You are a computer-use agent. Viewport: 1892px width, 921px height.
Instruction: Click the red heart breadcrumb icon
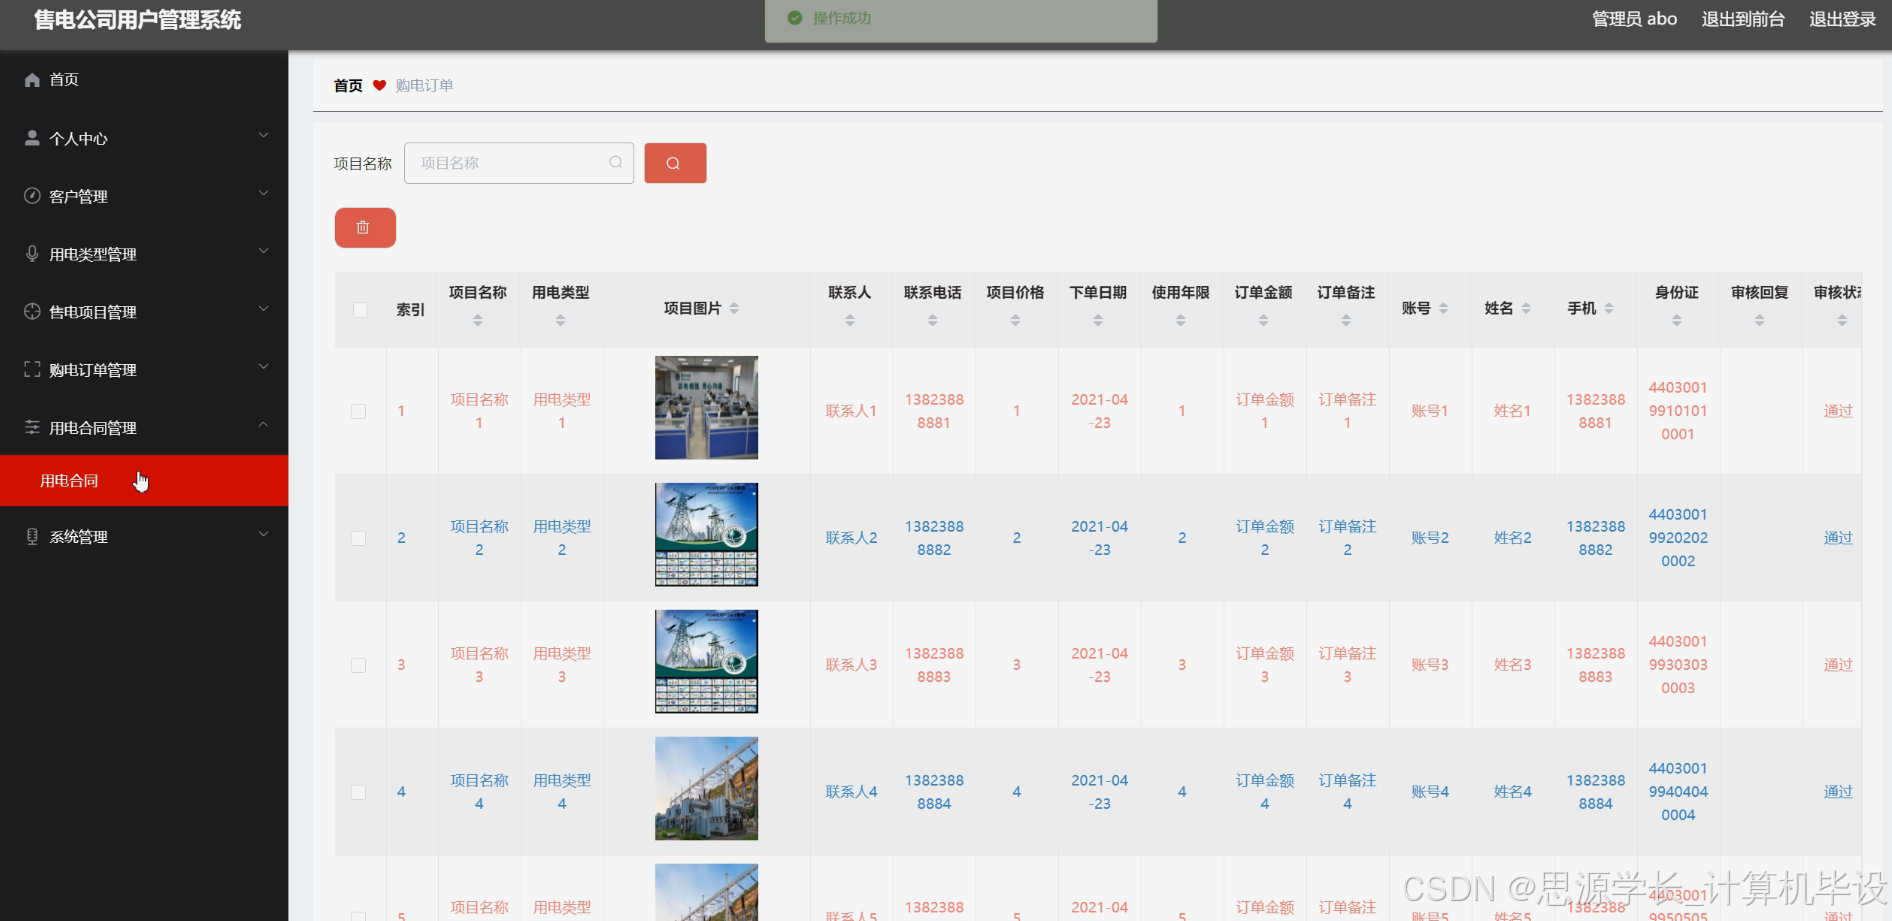(379, 85)
